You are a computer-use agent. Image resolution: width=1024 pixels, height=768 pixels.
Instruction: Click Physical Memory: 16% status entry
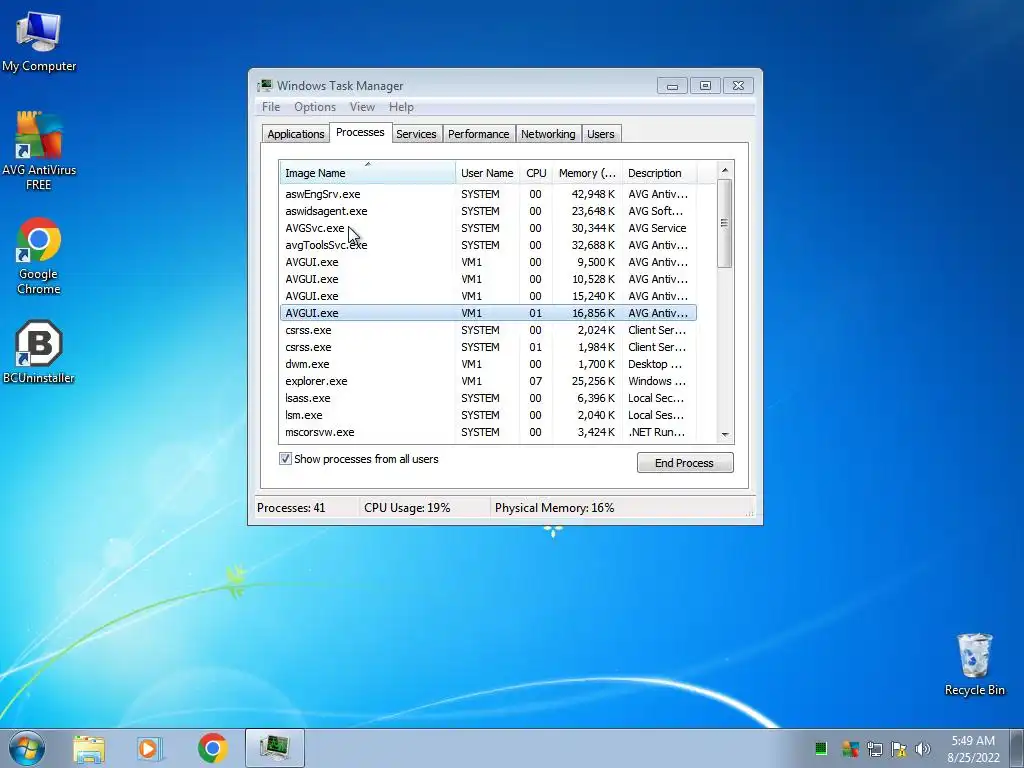pyautogui.click(x=554, y=507)
